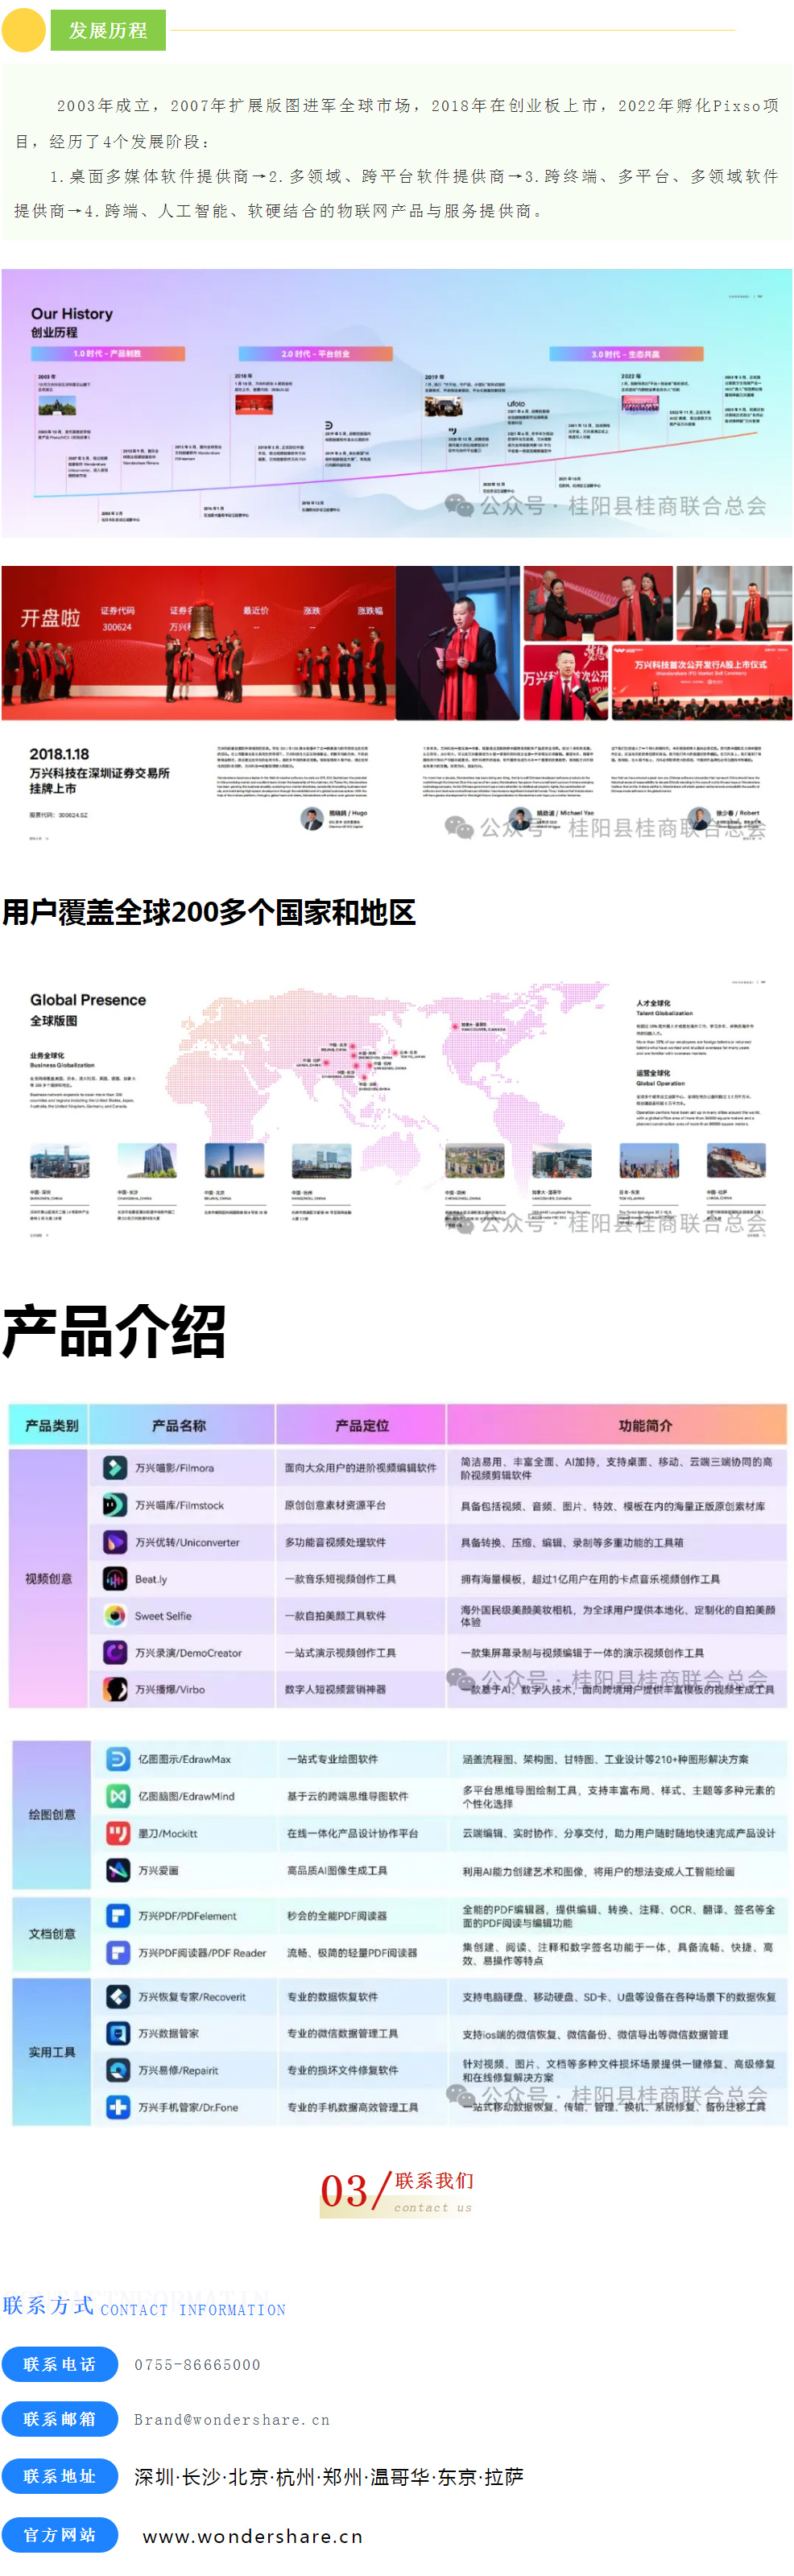
Task: Click the EdrawMax product icon
Action: pyautogui.click(x=118, y=1759)
